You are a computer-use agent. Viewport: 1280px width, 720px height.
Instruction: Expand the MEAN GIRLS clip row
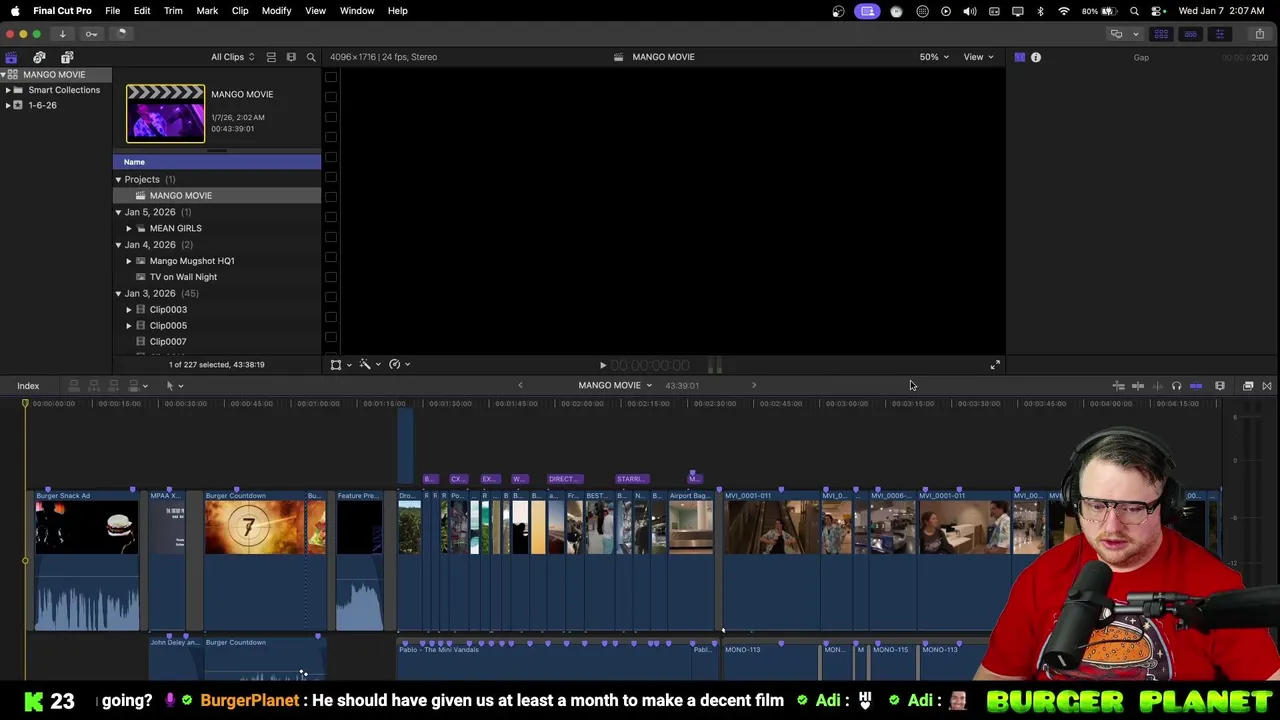[x=128, y=229]
